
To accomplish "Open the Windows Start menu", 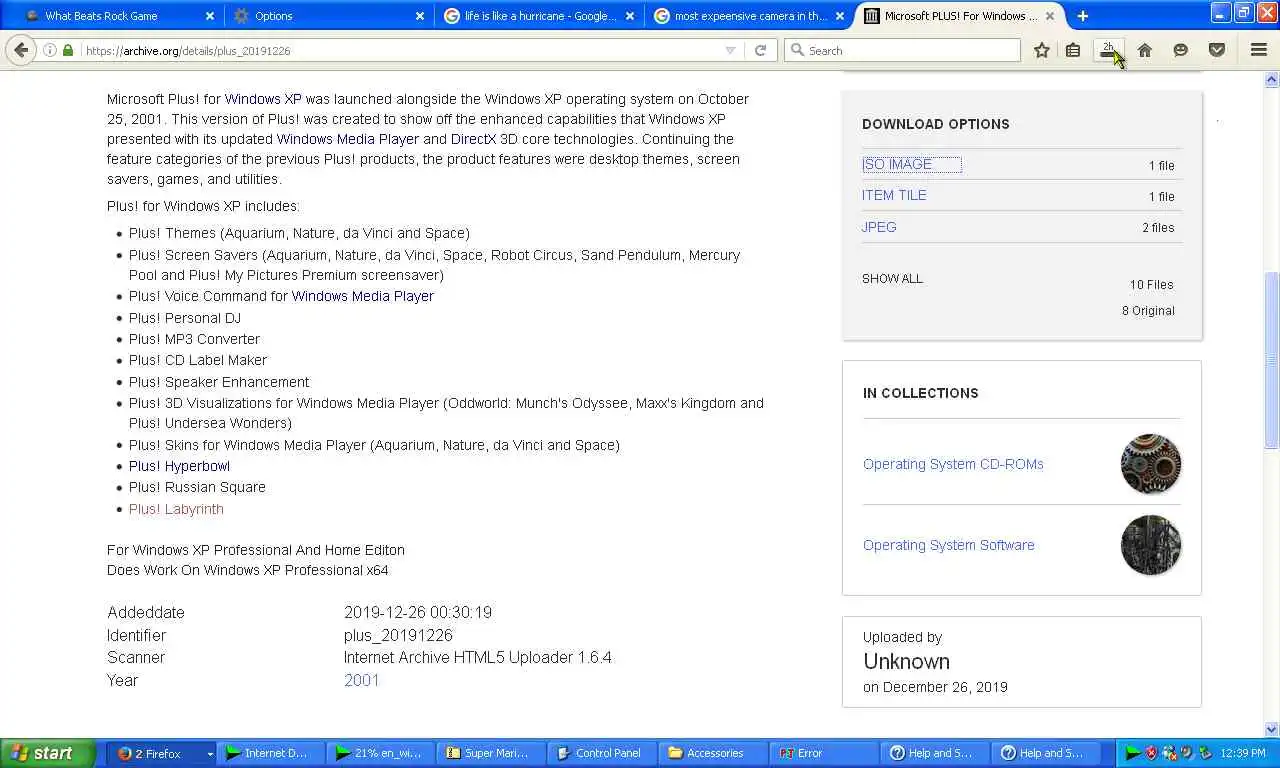I will coord(47,754).
